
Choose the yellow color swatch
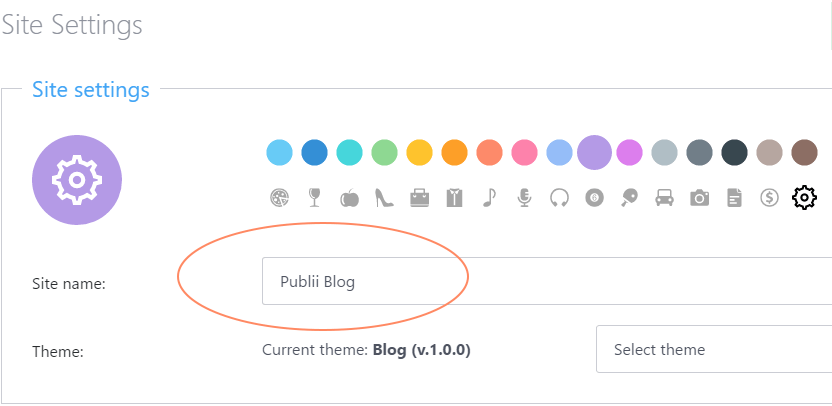(x=419, y=152)
